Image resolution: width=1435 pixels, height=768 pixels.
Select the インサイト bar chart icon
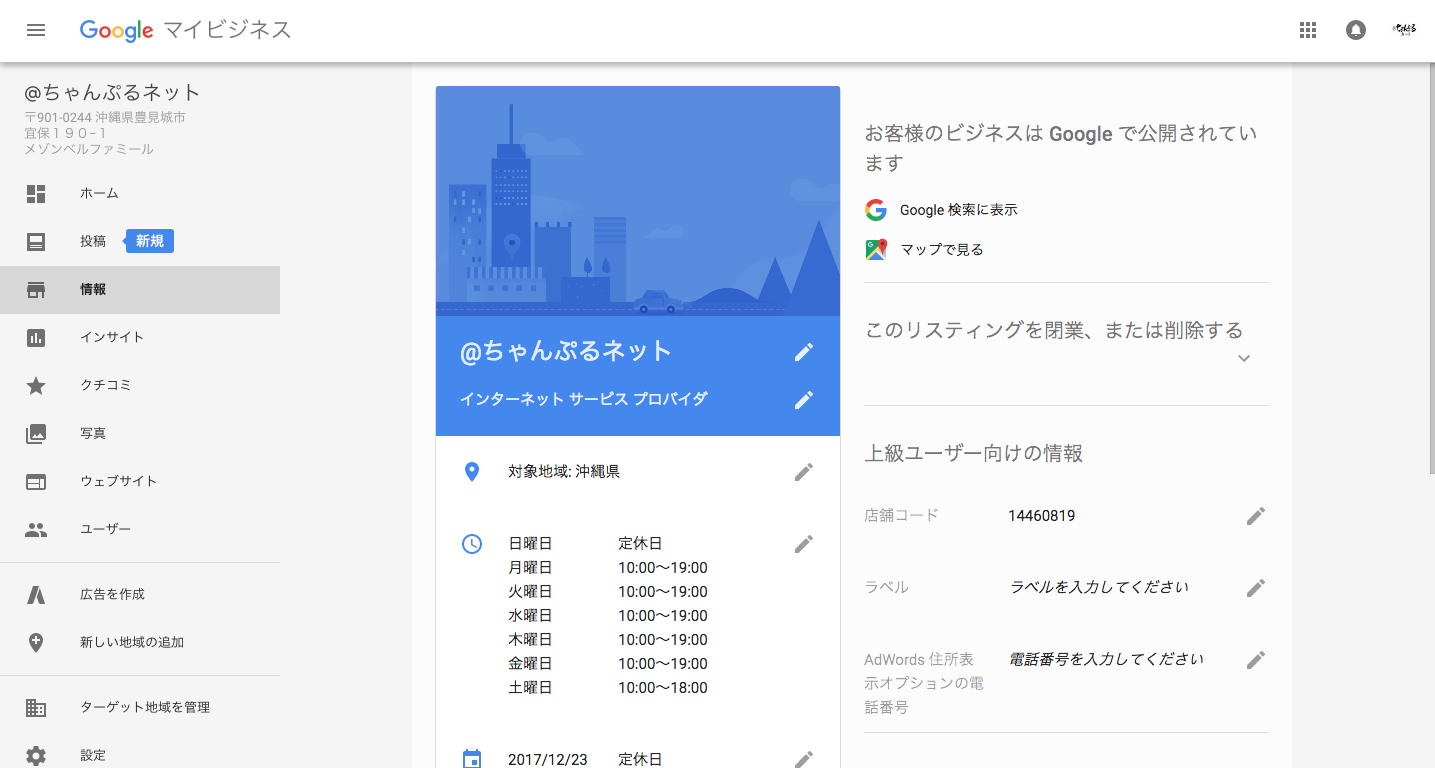(x=36, y=337)
